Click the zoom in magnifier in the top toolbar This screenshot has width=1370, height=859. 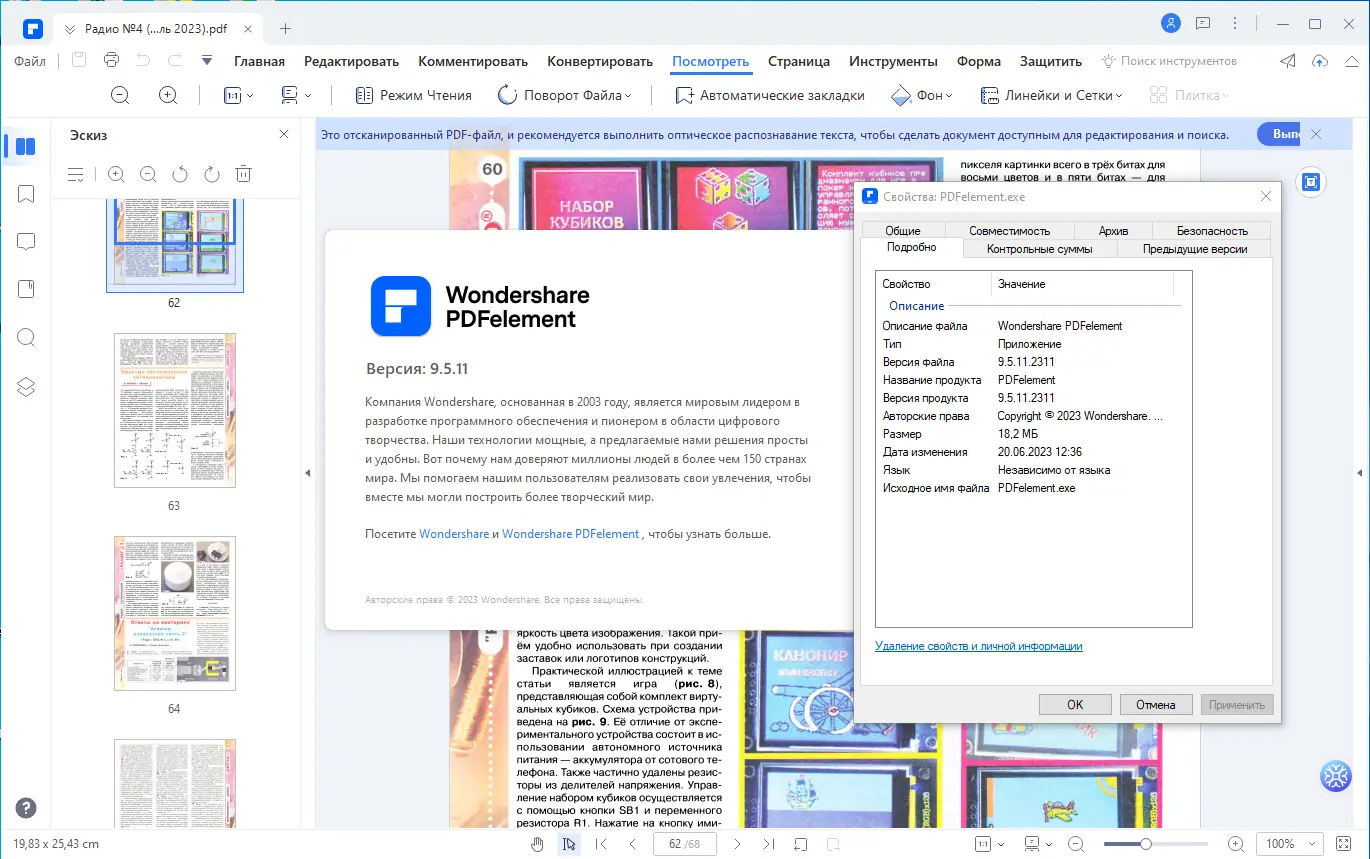[x=168, y=95]
